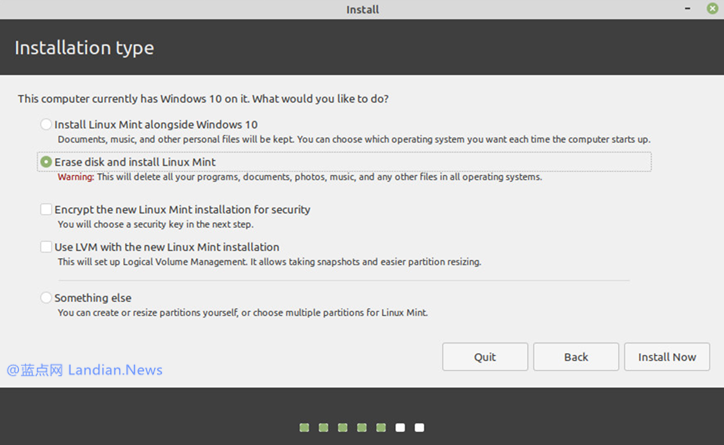Select Install Linux Mint alongside Windows 10
The height and width of the screenshot is (445, 724).
pos(46,125)
